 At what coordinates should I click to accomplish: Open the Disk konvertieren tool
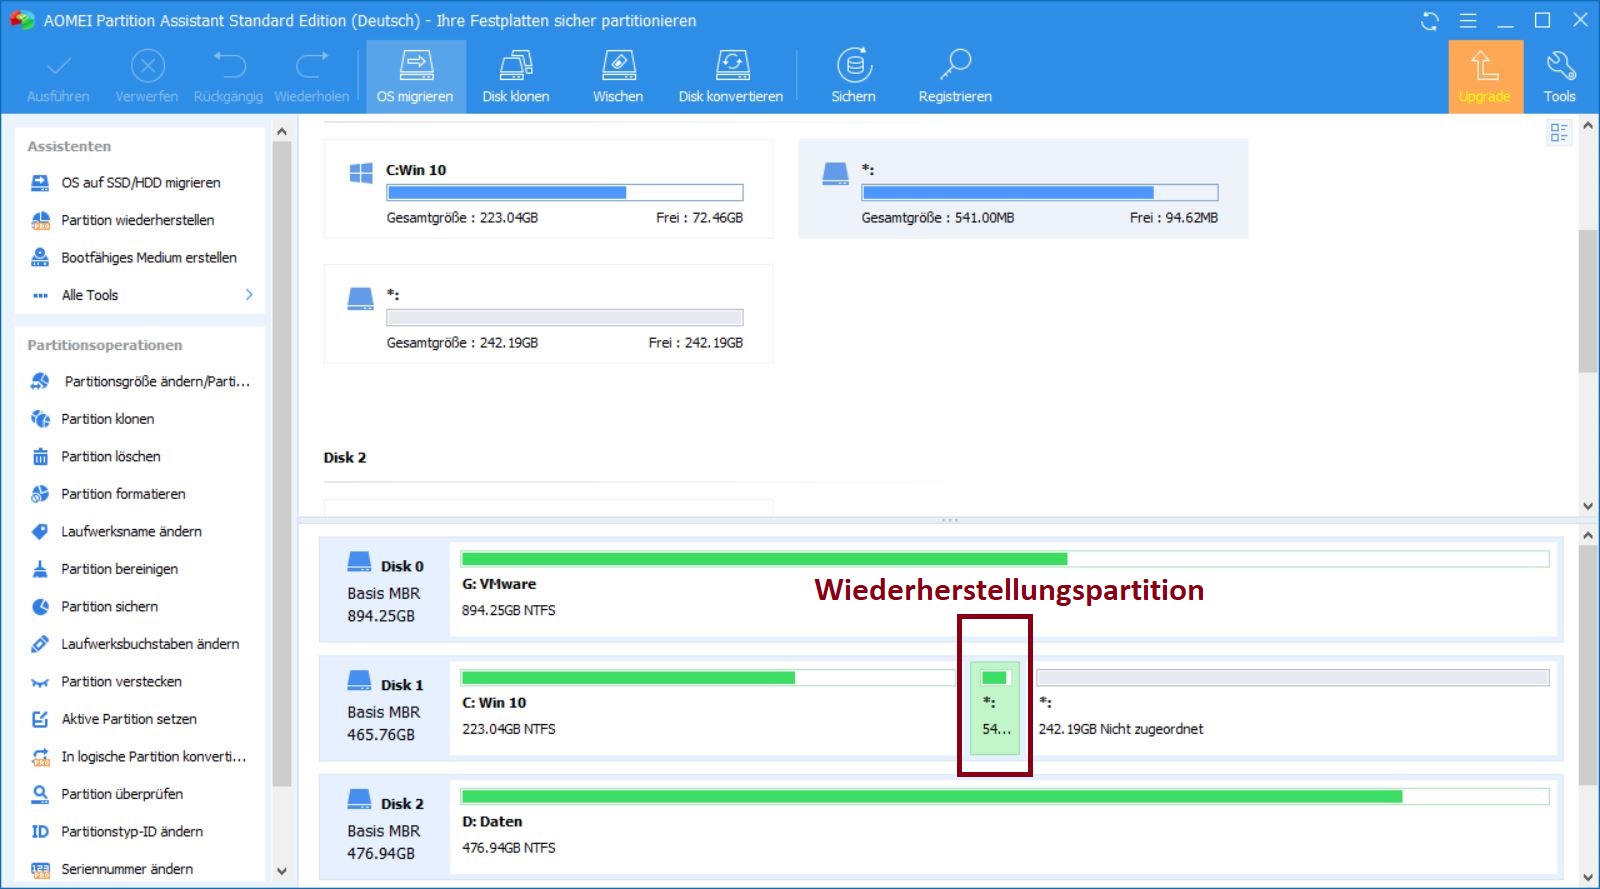(x=731, y=76)
